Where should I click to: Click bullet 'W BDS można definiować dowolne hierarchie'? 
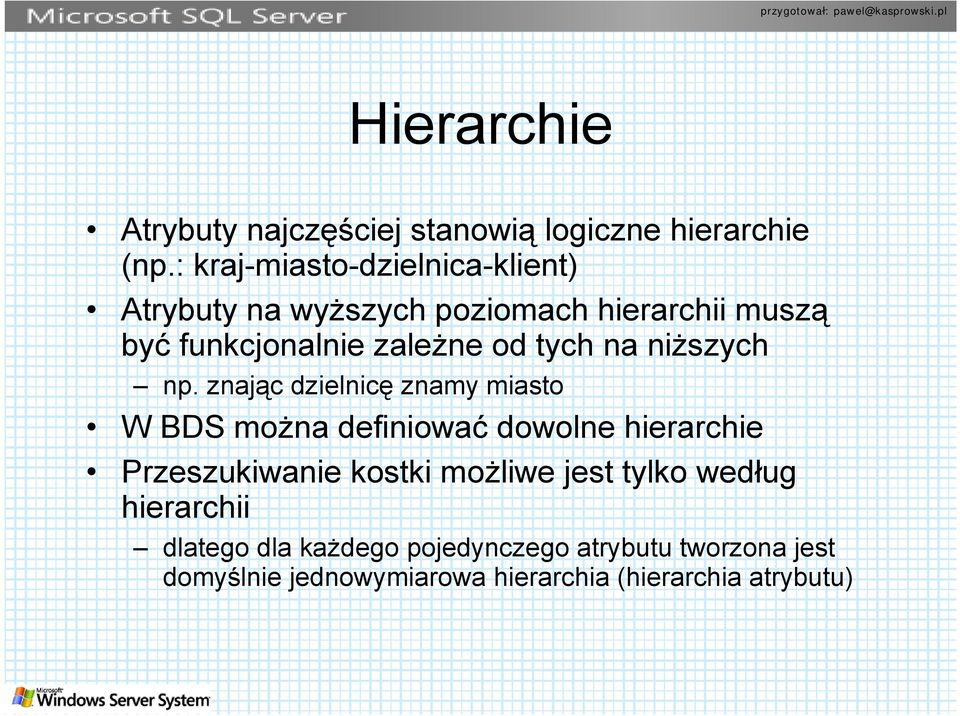442,427
